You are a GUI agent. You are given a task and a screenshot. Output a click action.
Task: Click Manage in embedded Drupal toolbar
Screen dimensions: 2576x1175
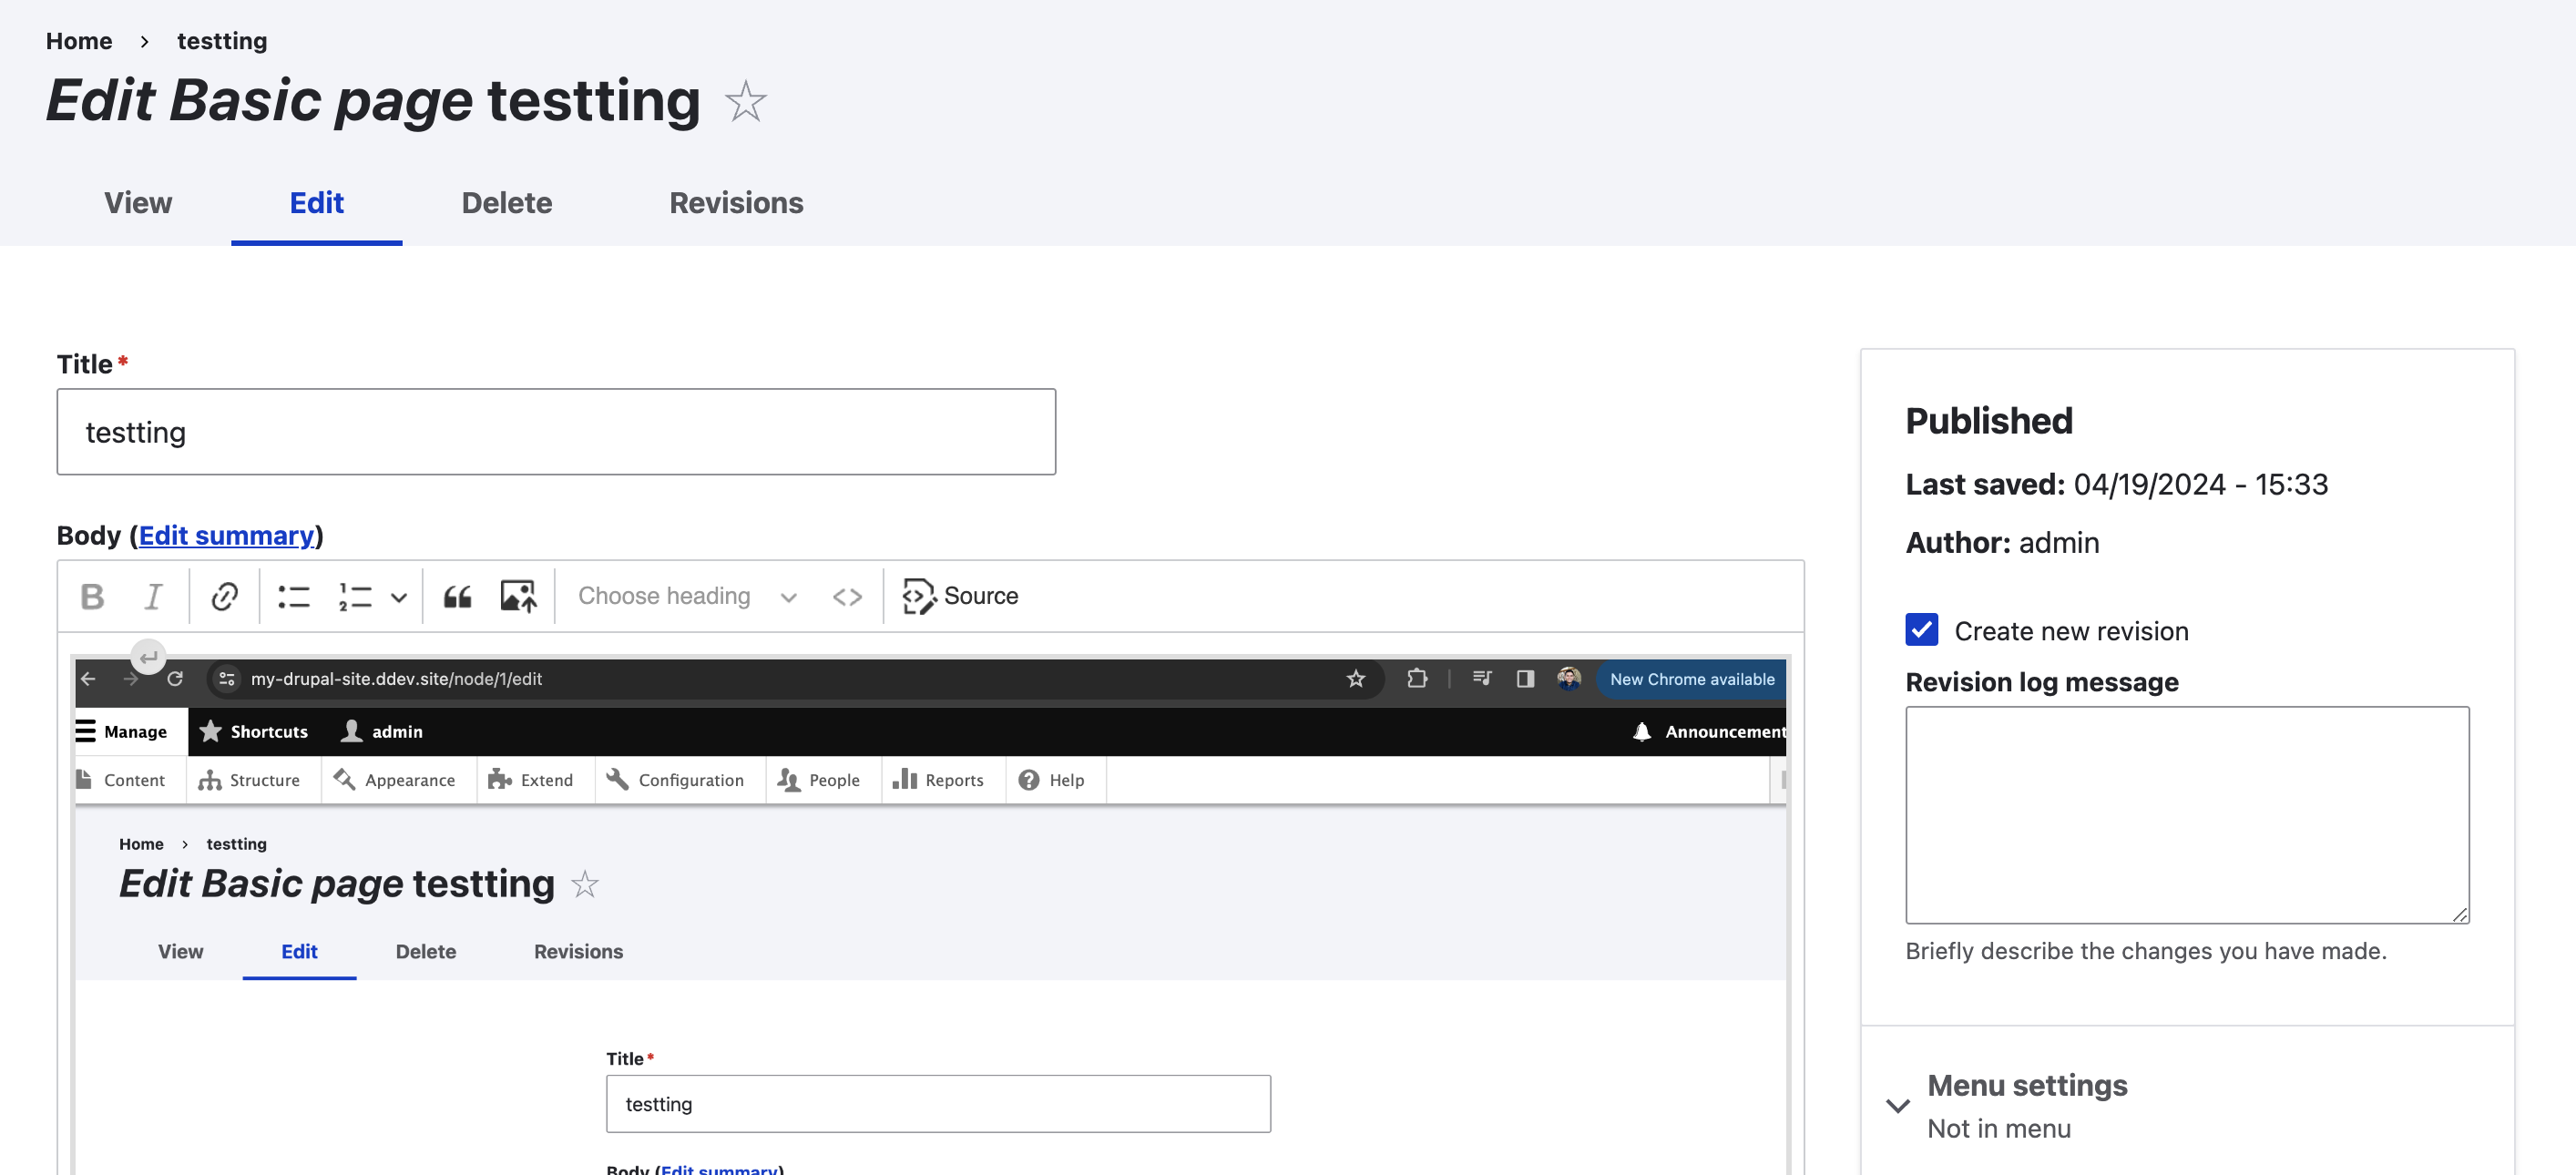pyautogui.click(x=131, y=732)
